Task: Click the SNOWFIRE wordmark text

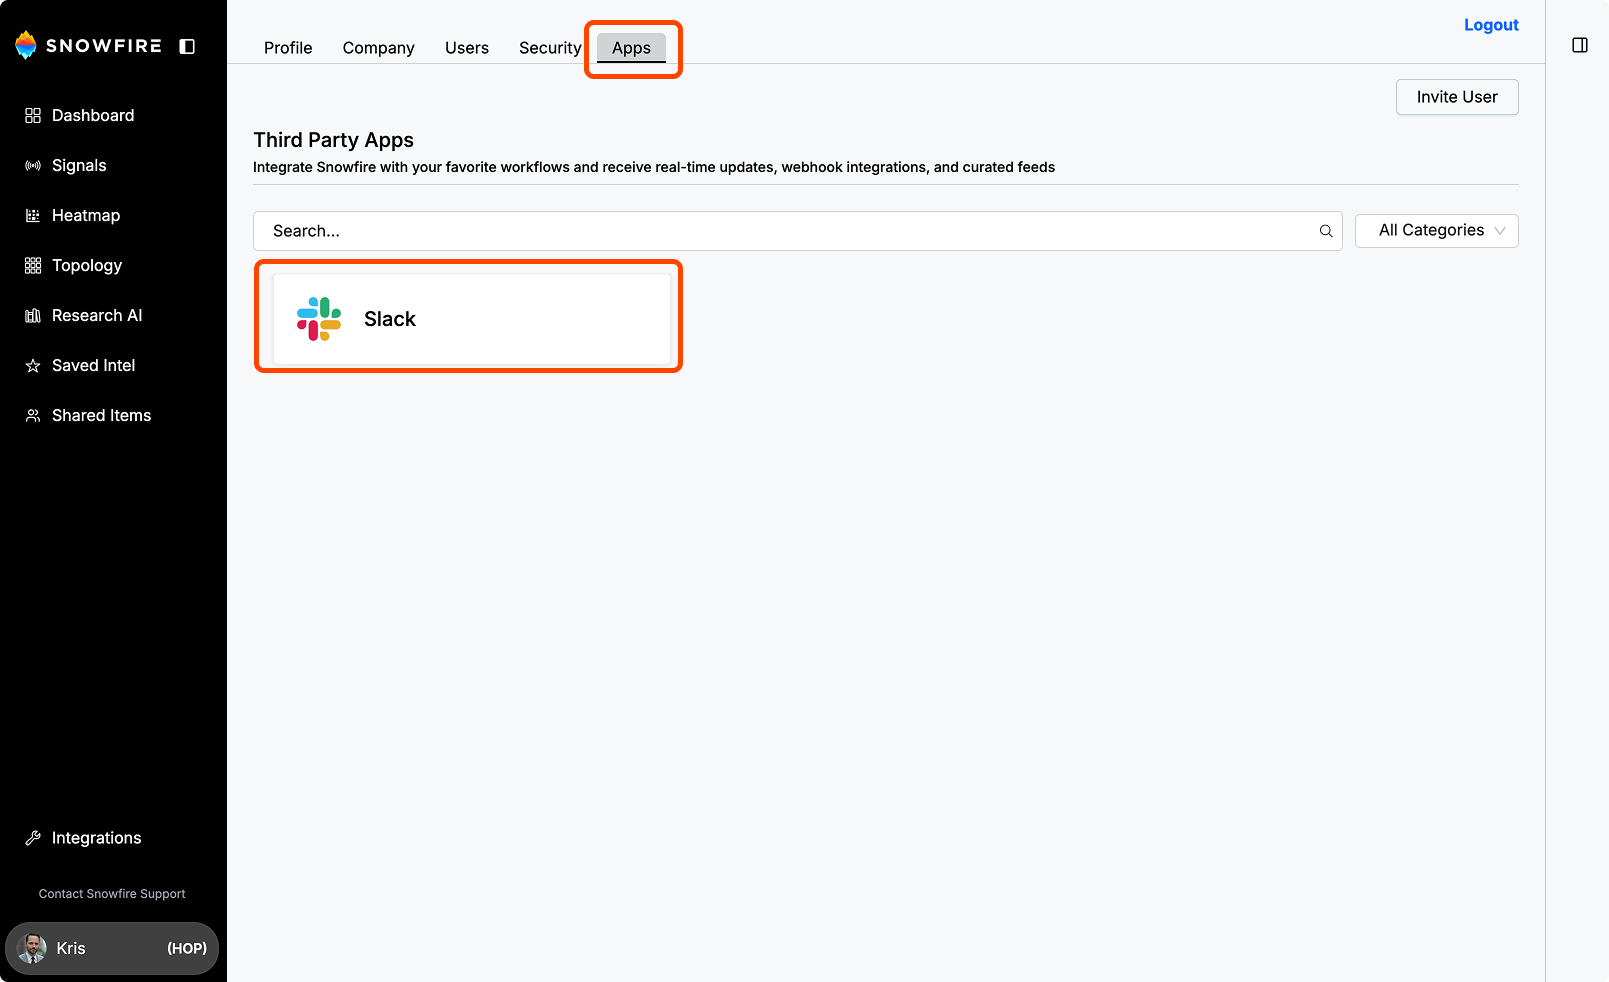Action: (x=104, y=46)
